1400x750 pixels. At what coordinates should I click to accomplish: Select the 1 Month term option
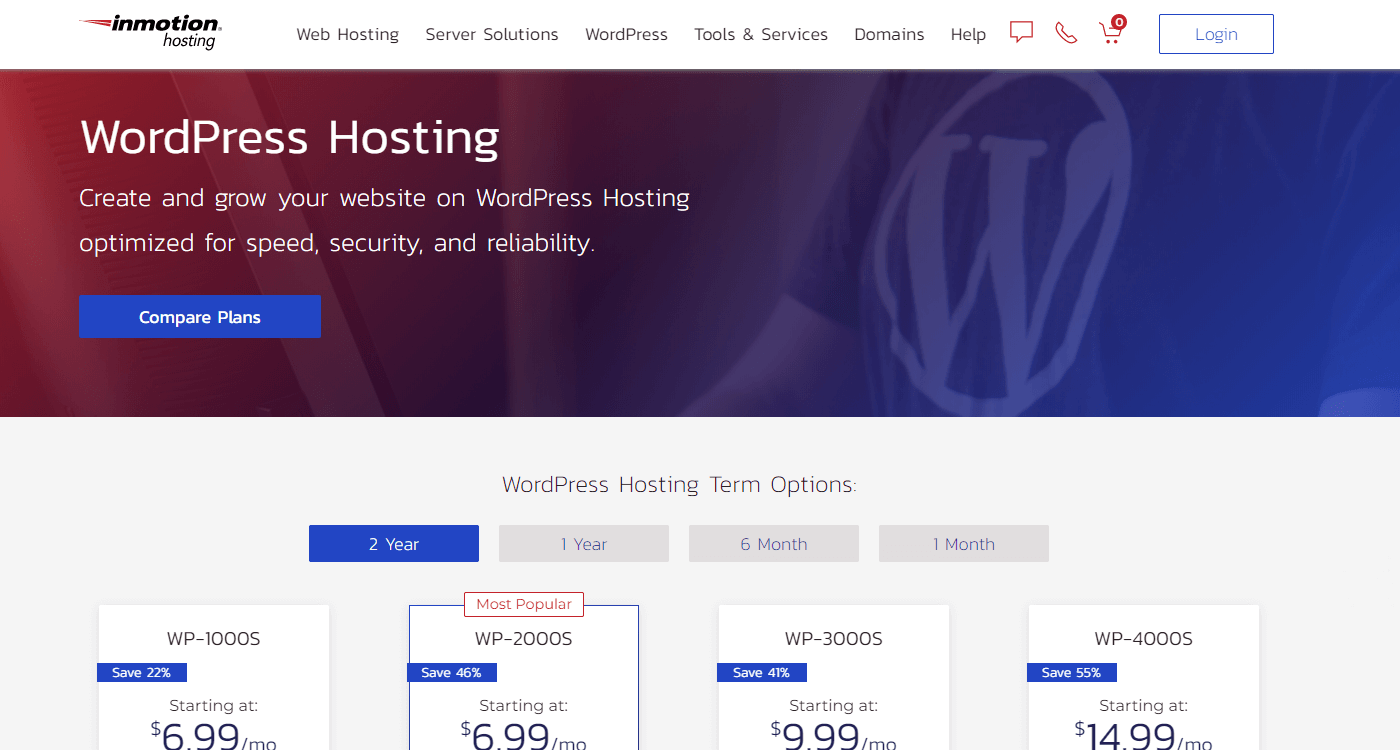click(964, 543)
